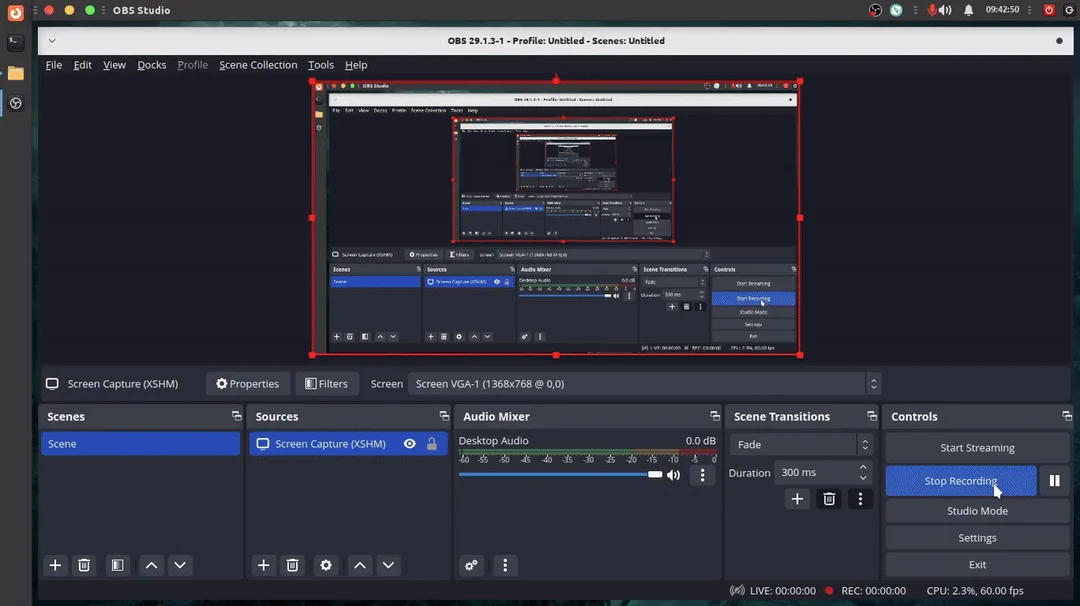The image size is (1080, 606).
Task: Open Desktop Audio options via vertical dots icon
Action: point(702,475)
